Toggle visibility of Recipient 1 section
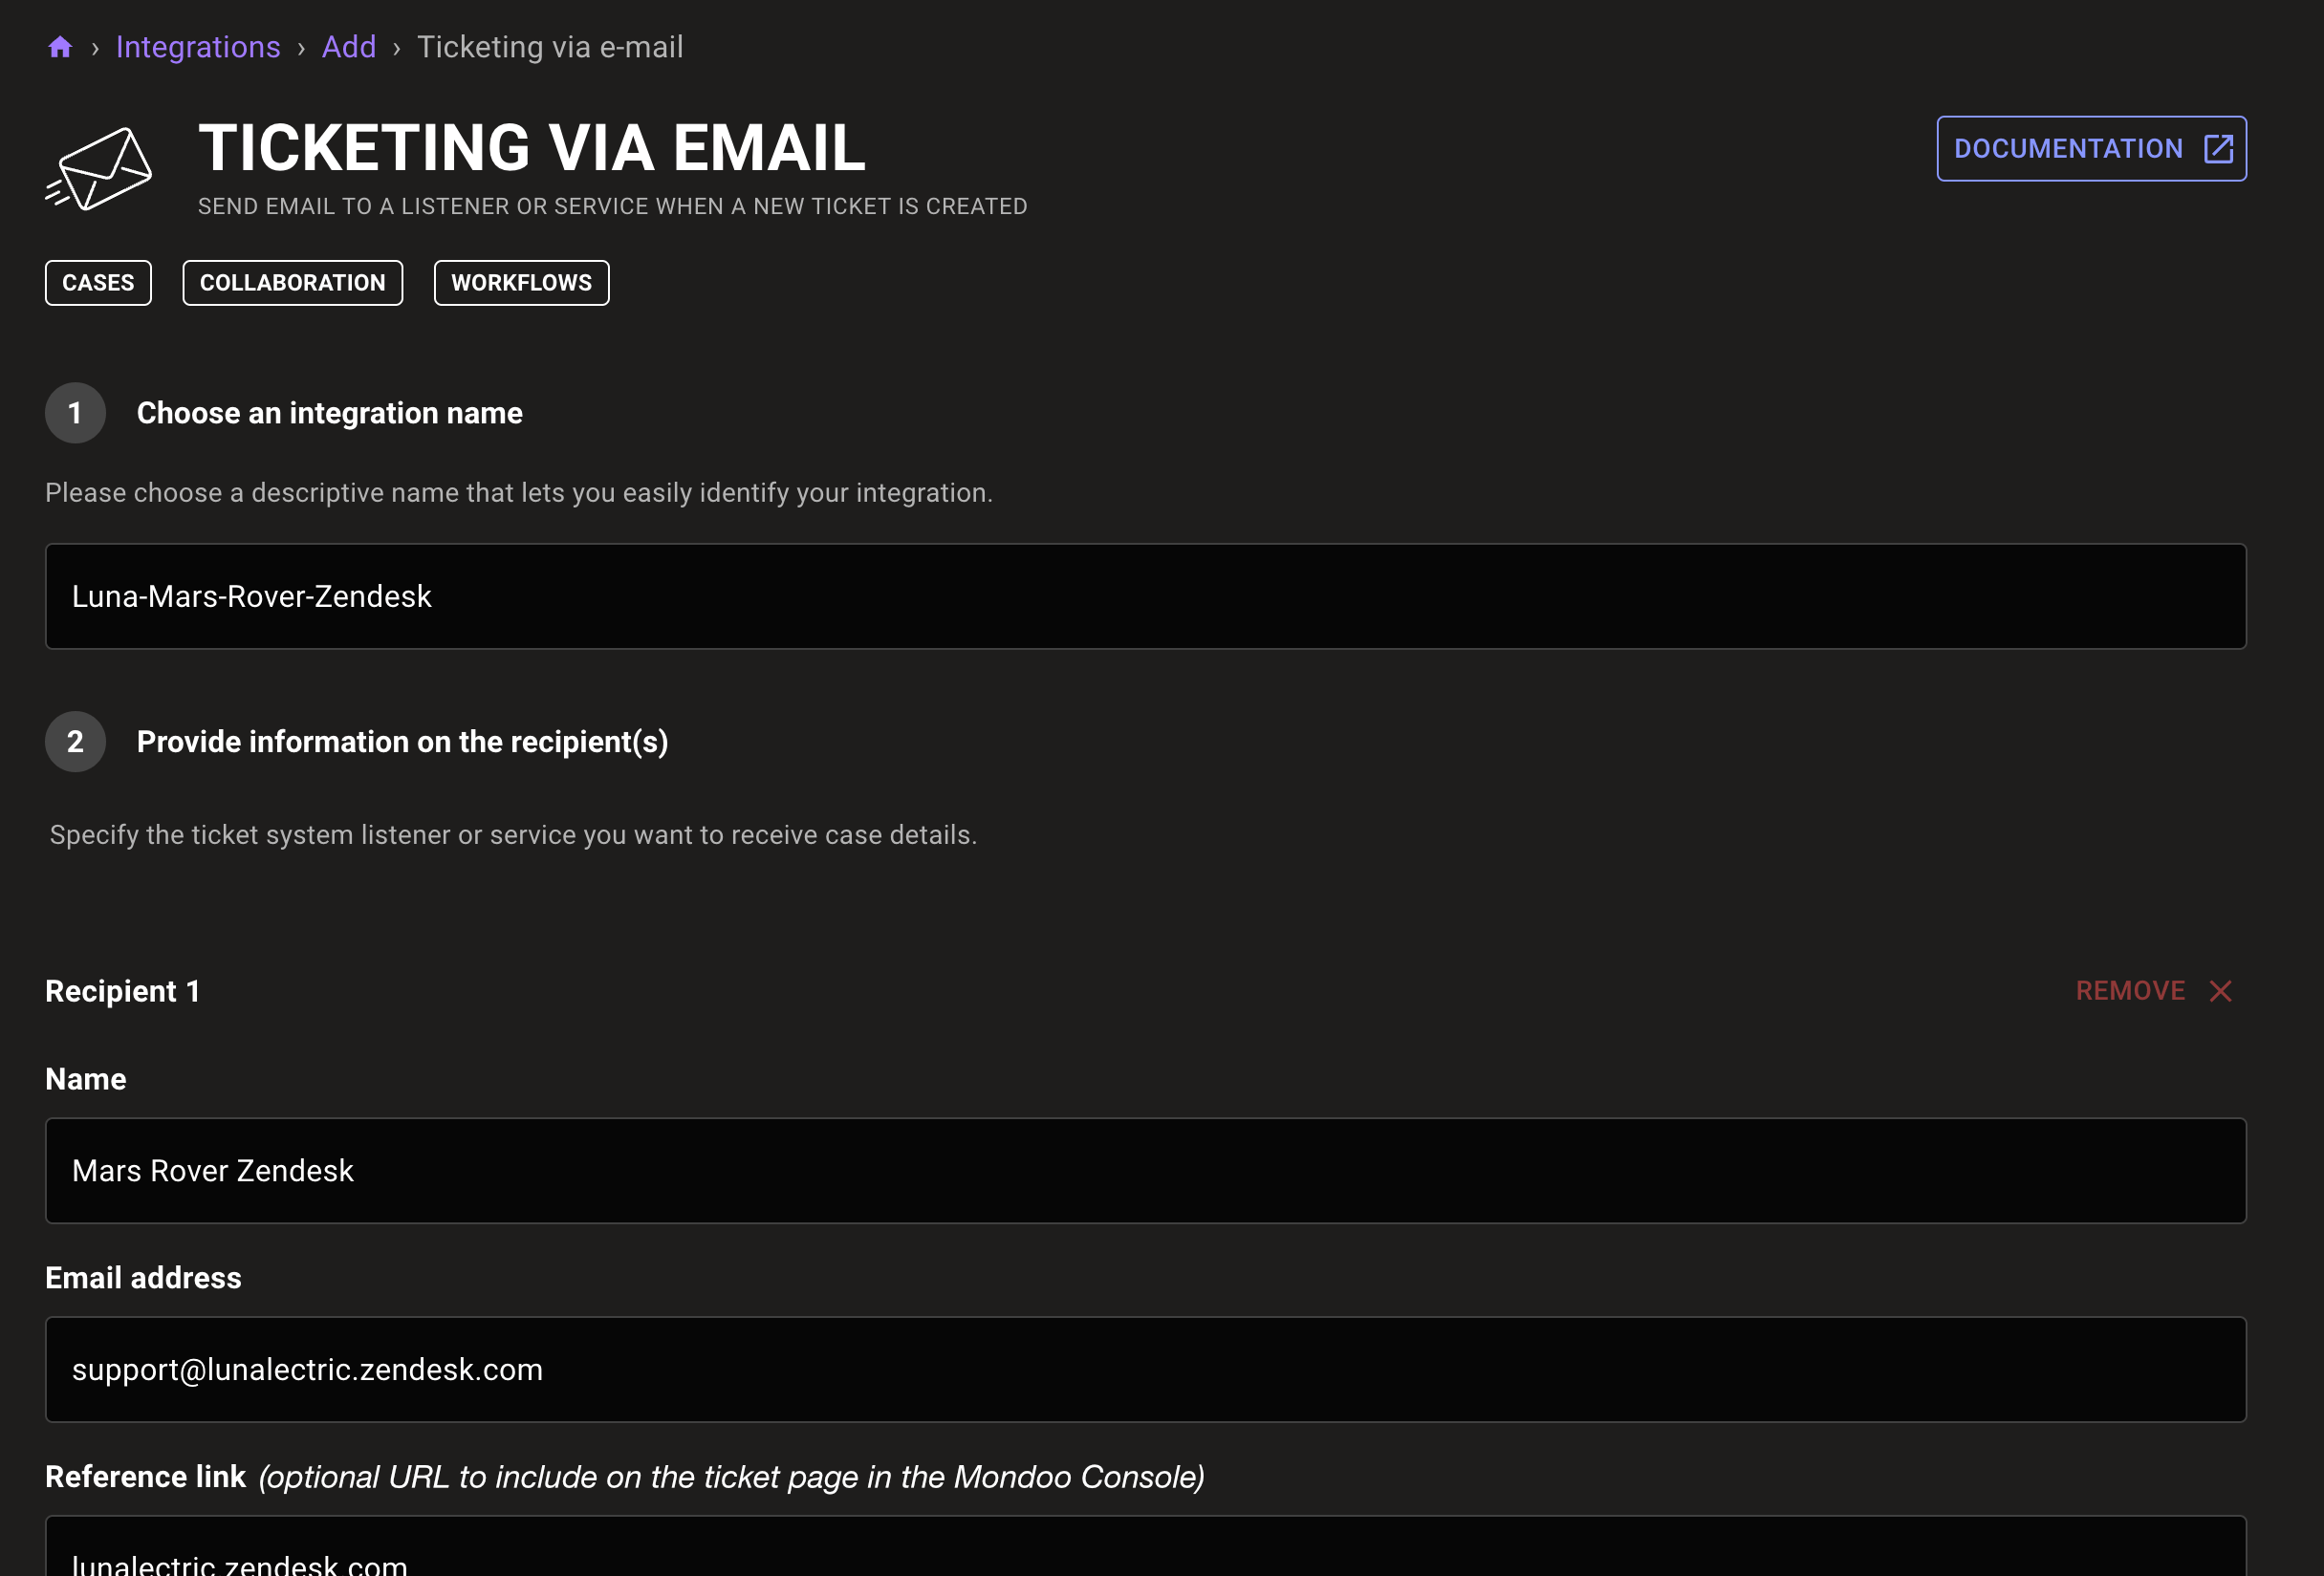The width and height of the screenshot is (2324, 1576). click(121, 990)
